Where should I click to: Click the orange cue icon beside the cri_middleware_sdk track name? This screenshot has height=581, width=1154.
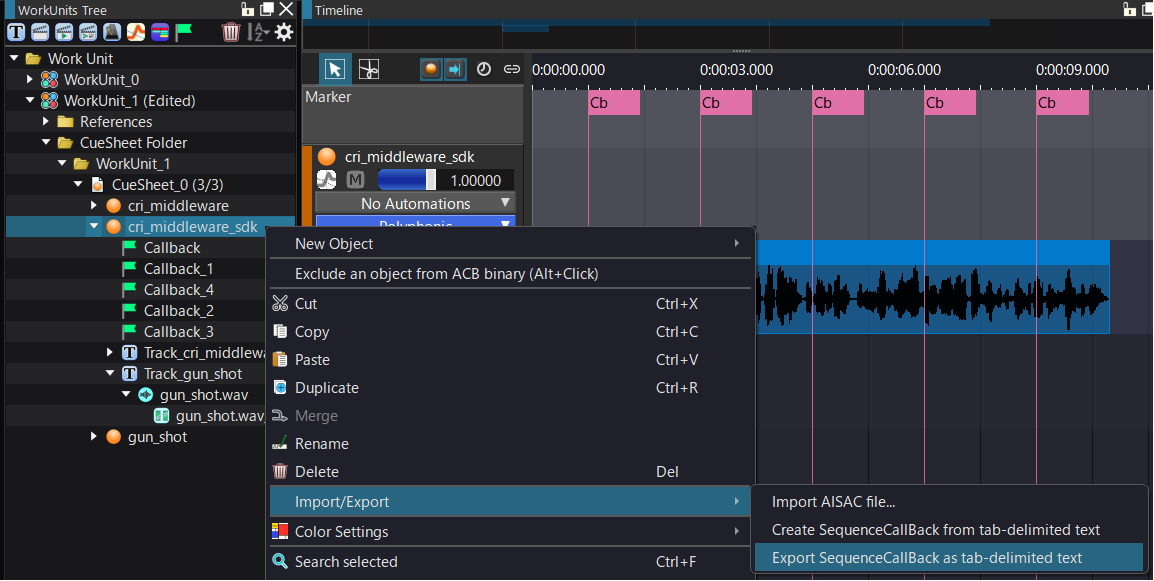(x=327, y=157)
